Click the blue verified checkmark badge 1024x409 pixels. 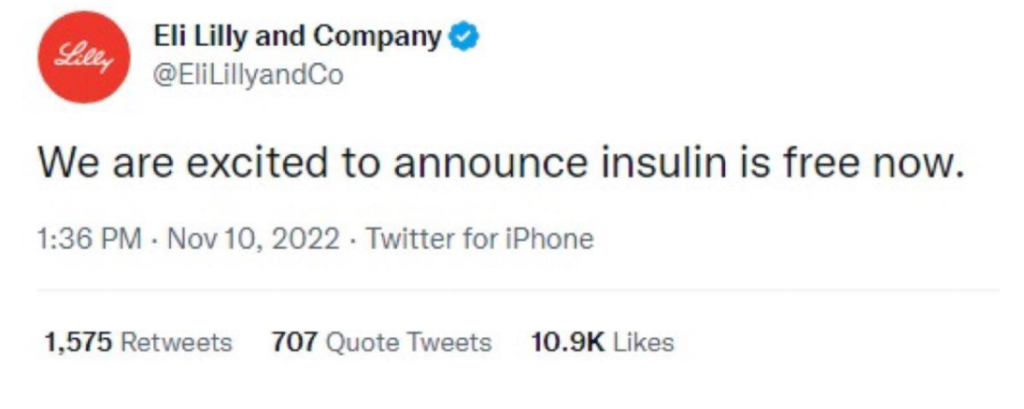[465, 37]
